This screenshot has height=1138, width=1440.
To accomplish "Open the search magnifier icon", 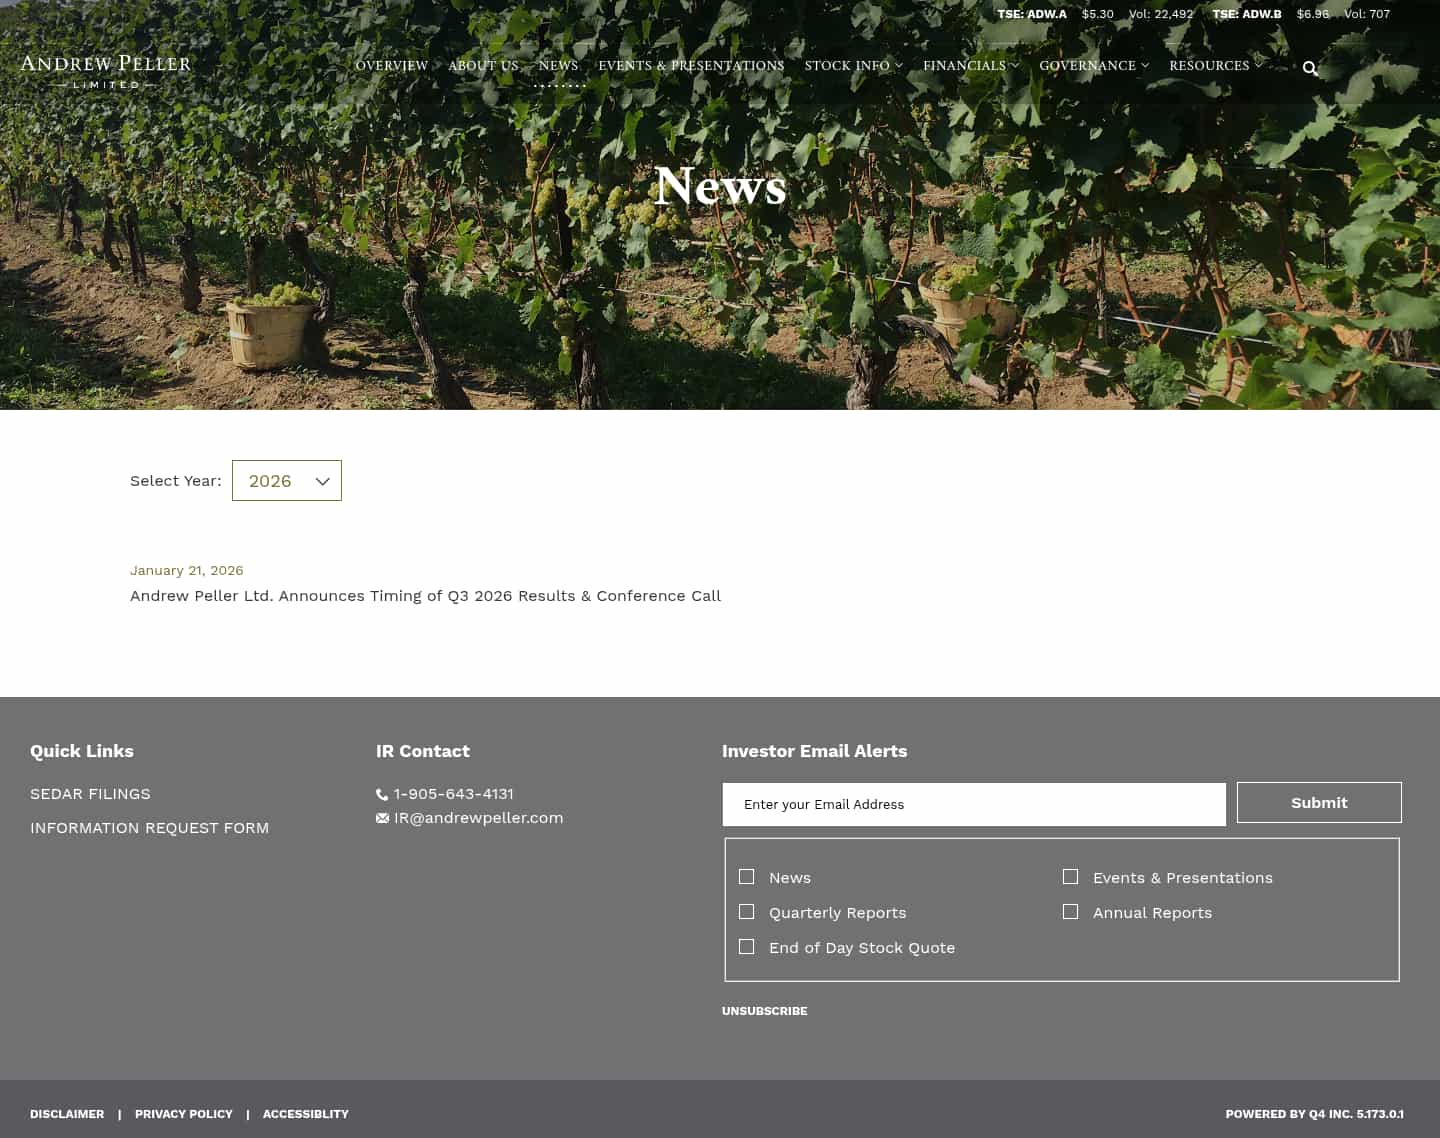I will point(1310,68).
